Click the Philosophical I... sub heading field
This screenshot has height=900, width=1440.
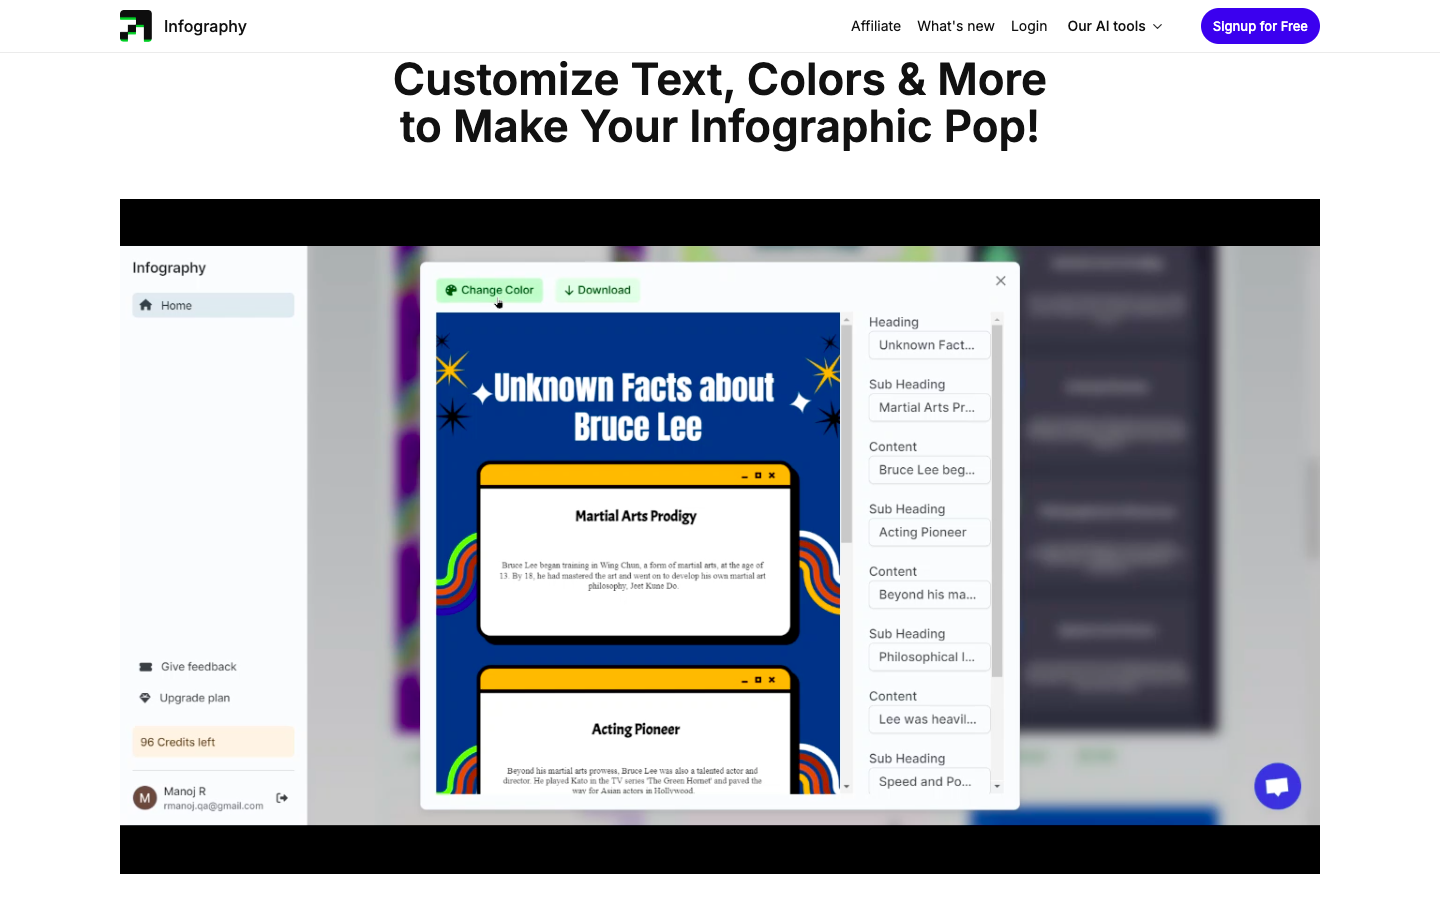(x=929, y=657)
